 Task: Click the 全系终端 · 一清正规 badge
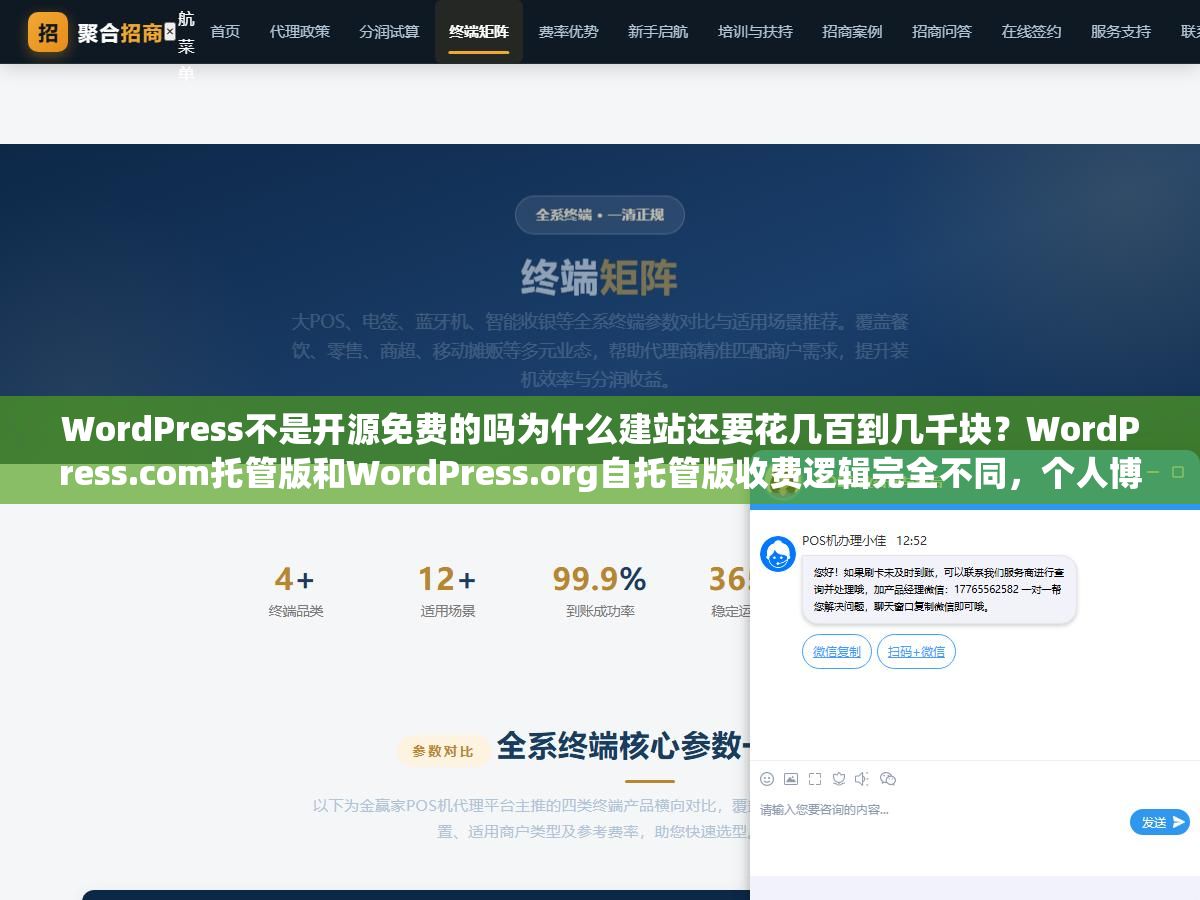coord(600,215)
